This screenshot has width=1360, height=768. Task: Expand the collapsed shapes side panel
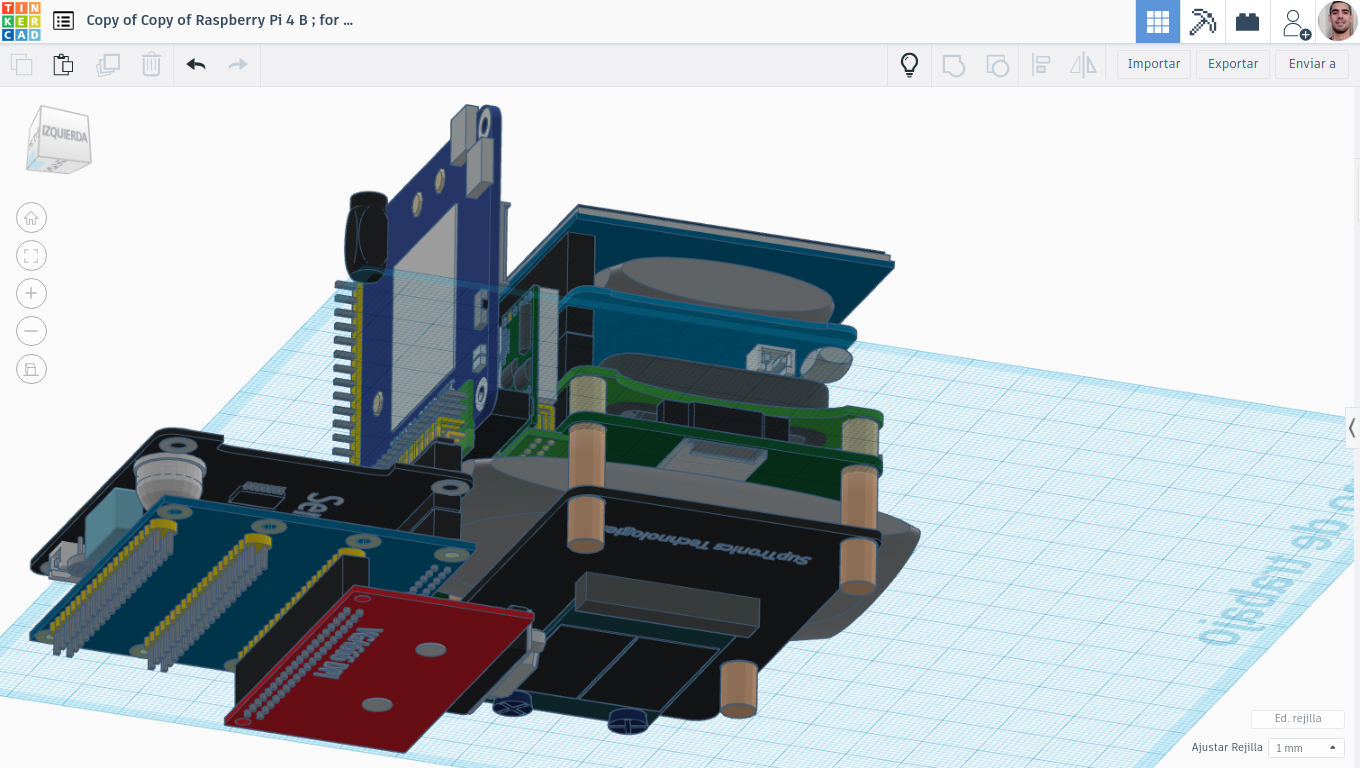point(1352,428)
